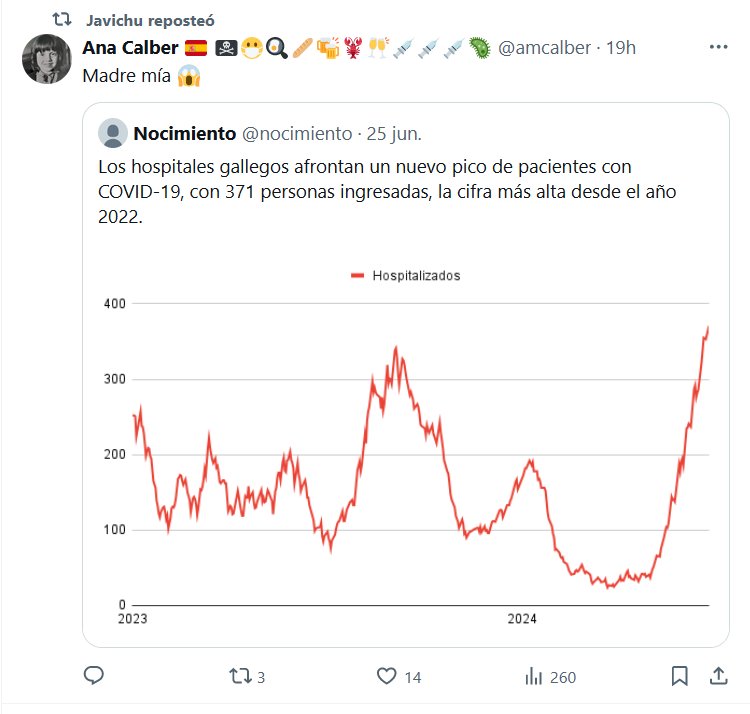
Task: Share the tweet via upload arrow icon
Action: pyautogui.click(x=717, y=677)
